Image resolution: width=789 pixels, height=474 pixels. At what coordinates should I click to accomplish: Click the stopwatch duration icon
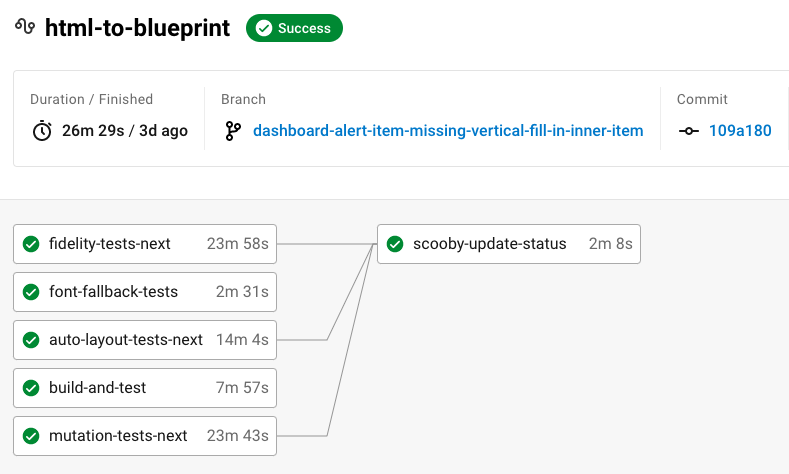point(42,131)
